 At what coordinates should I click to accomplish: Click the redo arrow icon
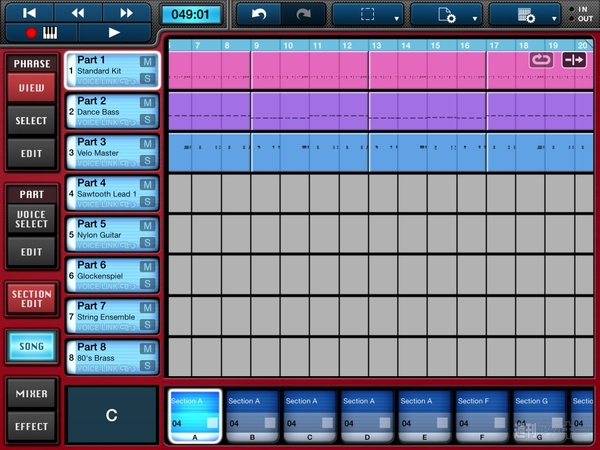click(305, 14)
